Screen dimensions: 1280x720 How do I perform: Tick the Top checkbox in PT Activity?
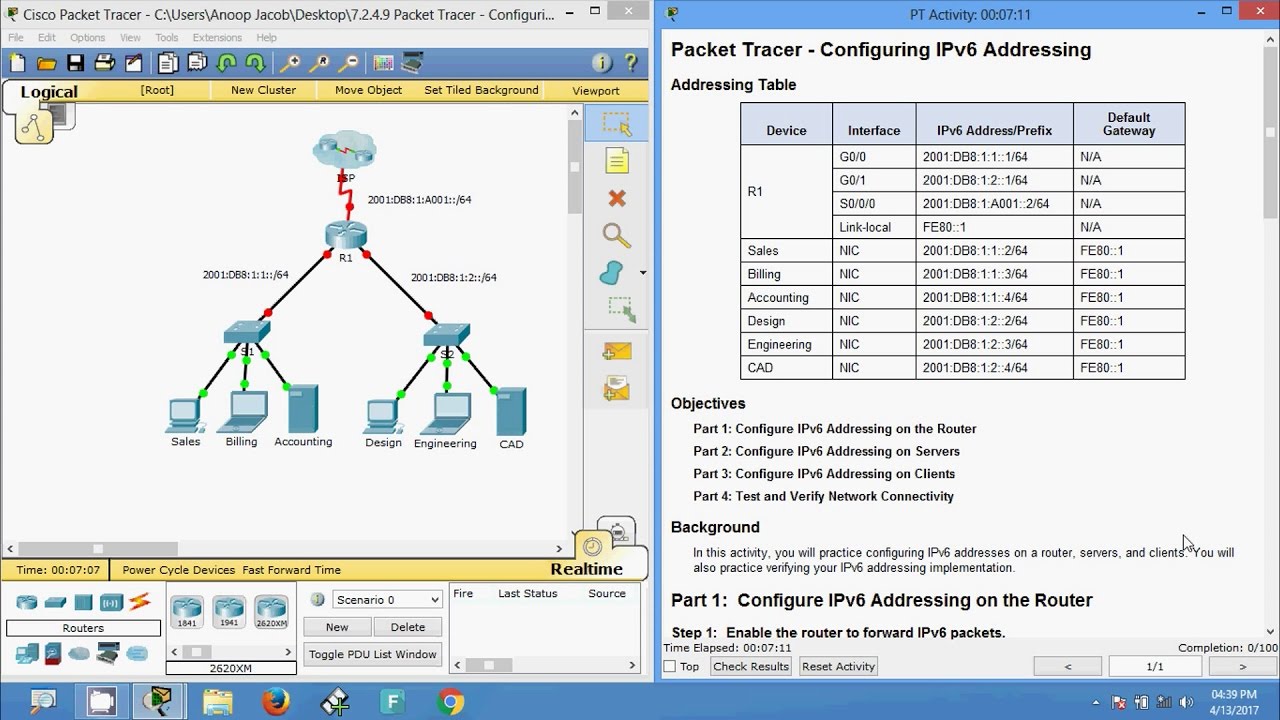click(x=670, y=666)
